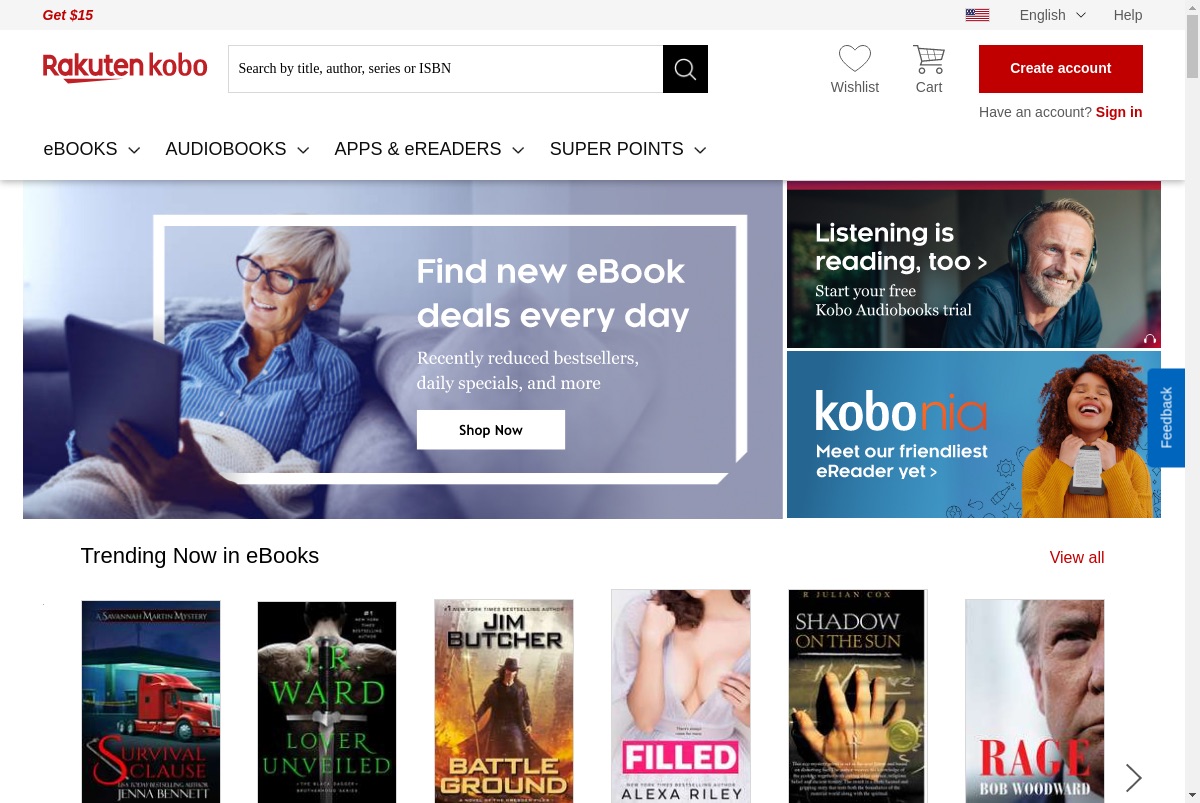Select the Battle Ground book cover

pos(504,701)
